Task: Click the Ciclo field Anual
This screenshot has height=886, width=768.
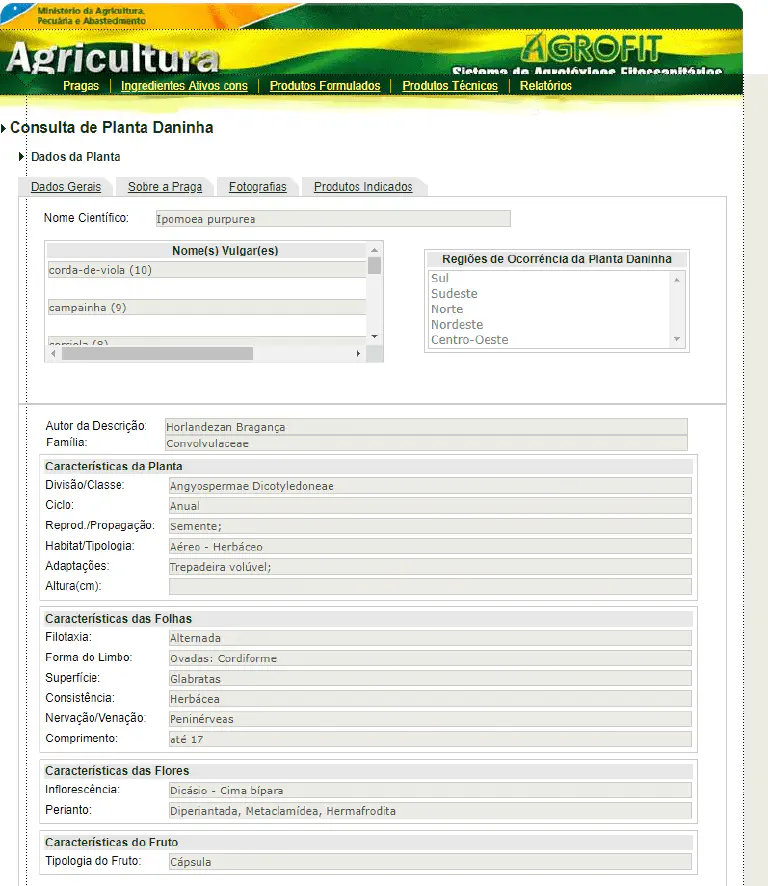Action: tap(430, 506)
